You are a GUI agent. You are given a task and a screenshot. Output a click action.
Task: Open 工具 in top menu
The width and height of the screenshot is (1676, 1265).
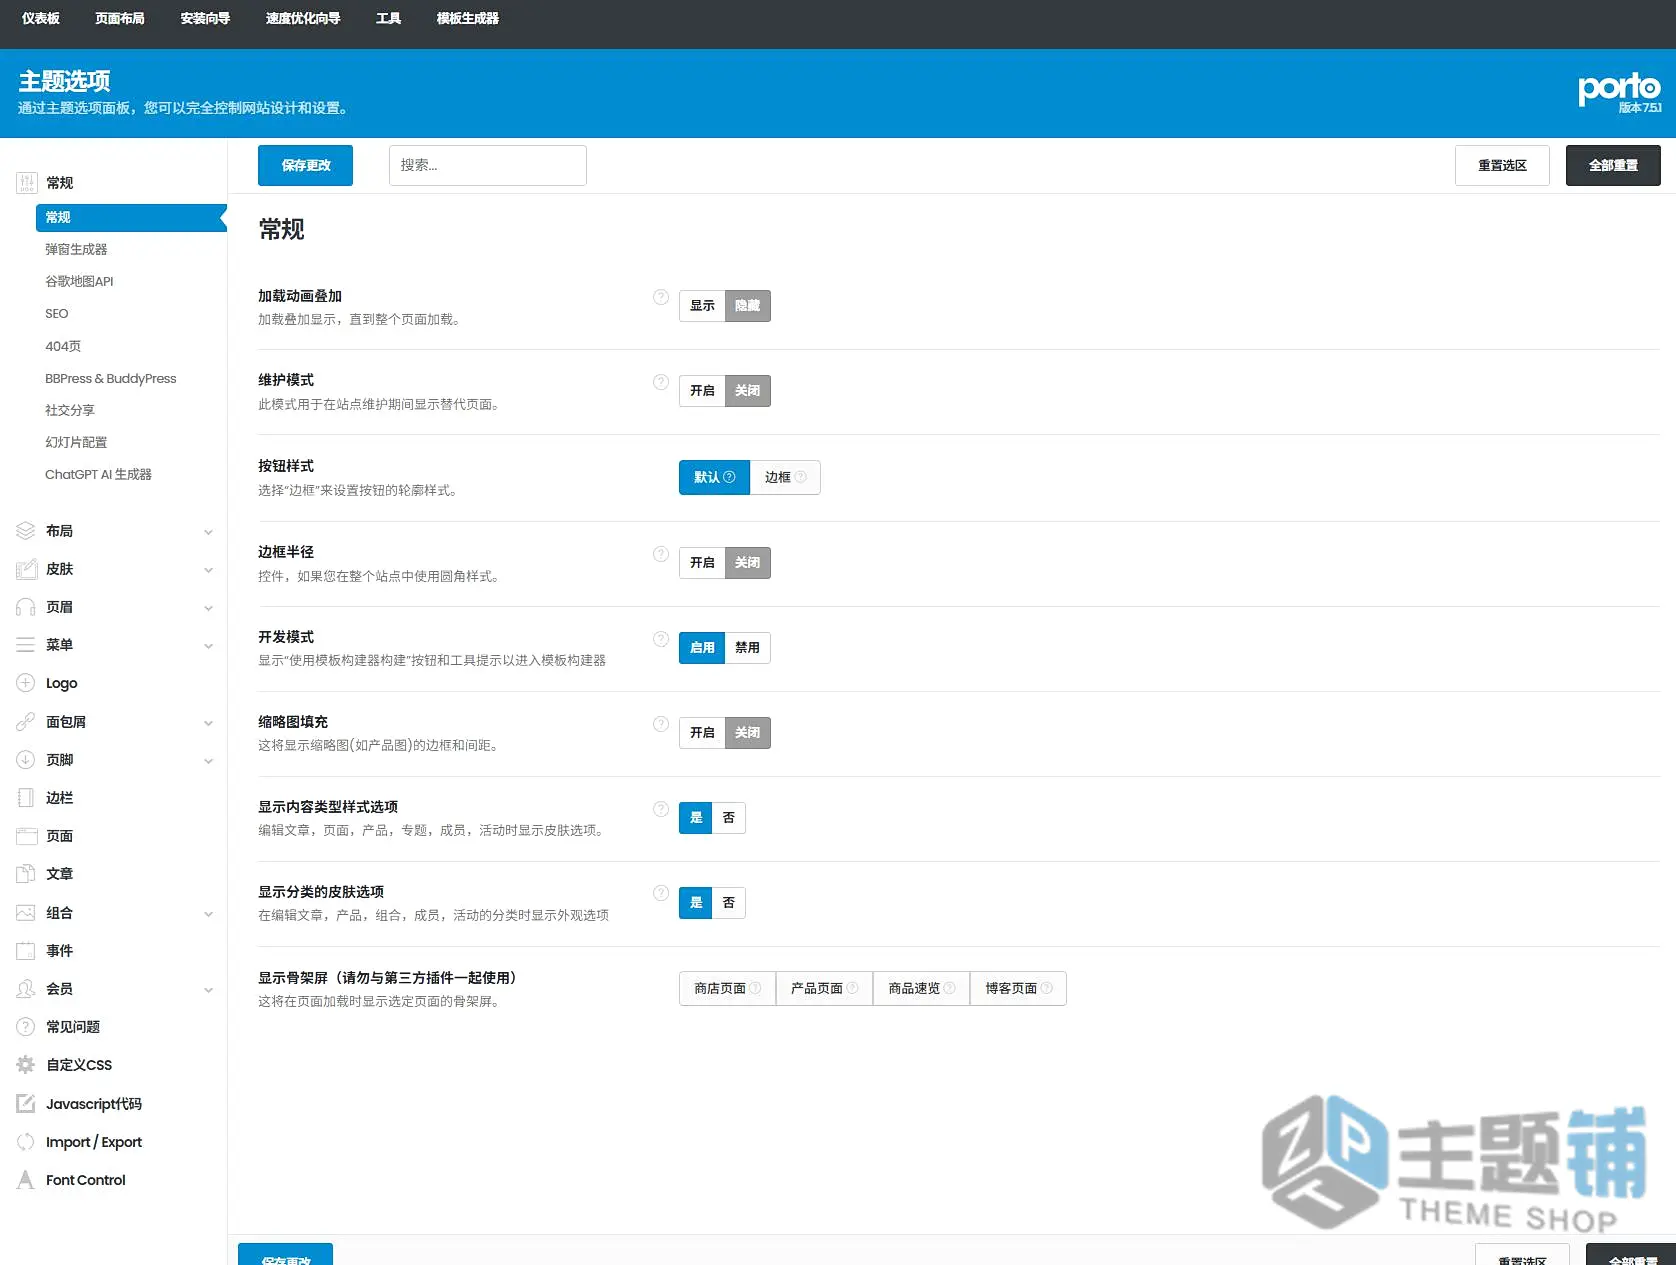[388, 19]
